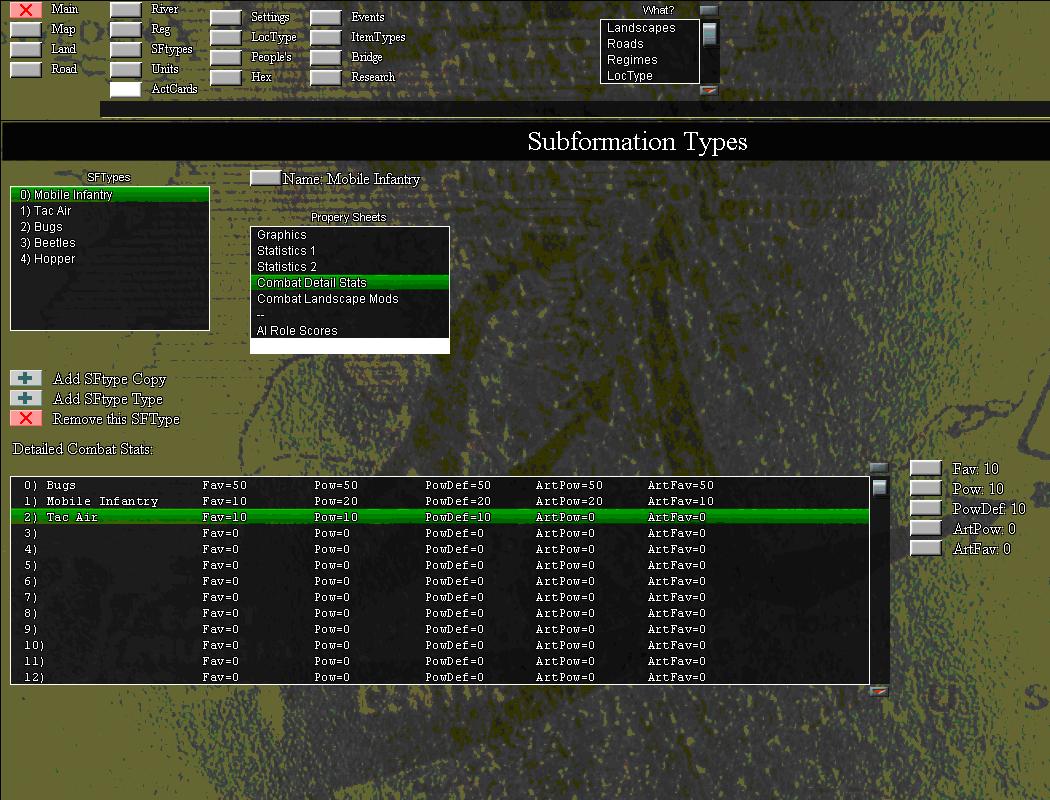Click the PowDef: 10 edit button
This screenshot has height=800, width=1050.
(926, 508)
